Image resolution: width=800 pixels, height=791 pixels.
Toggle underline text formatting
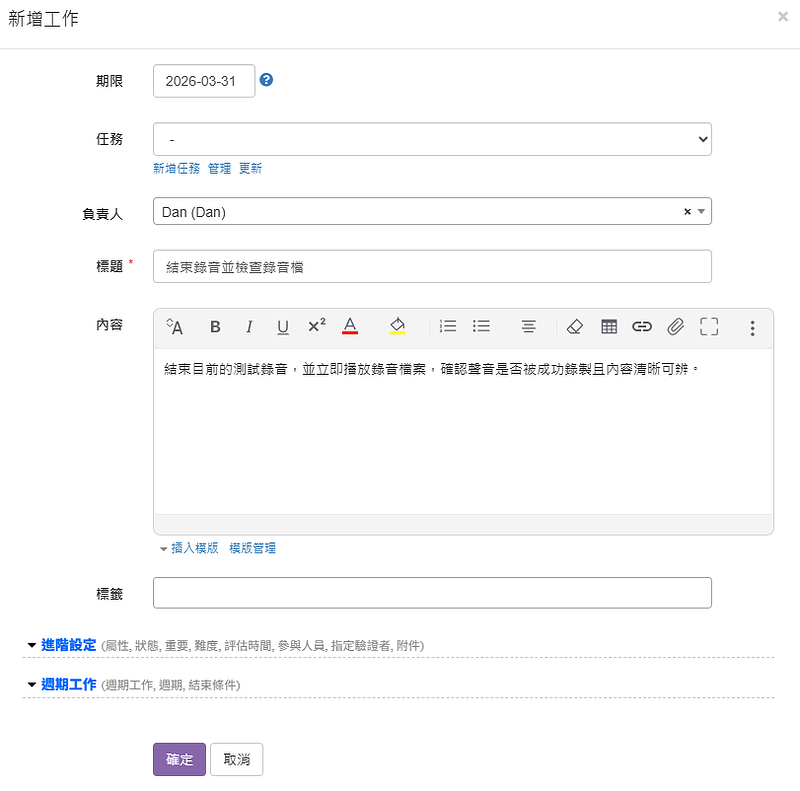(x=283, y=327)
